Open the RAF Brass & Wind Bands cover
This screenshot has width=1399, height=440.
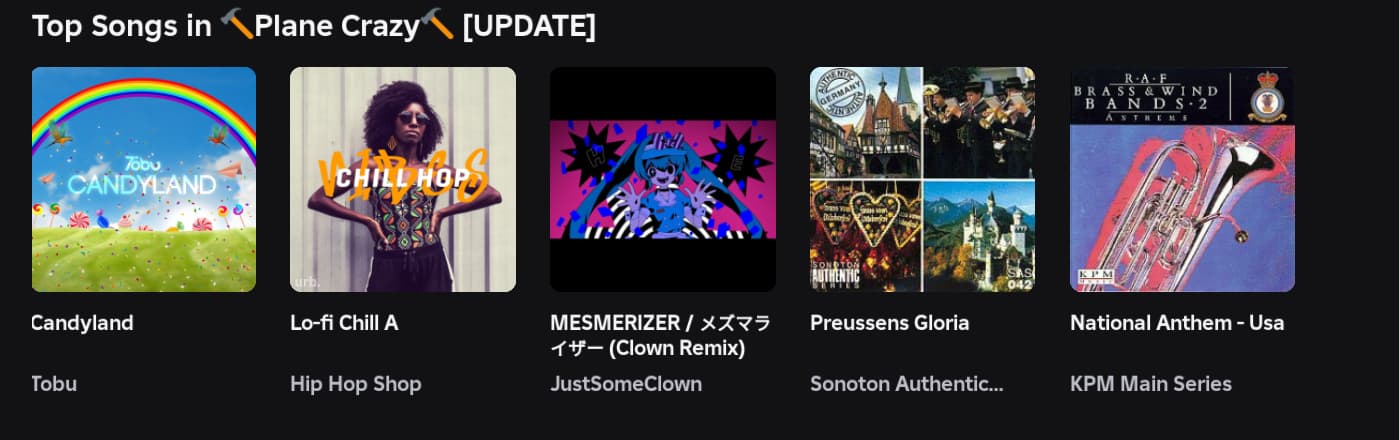1182,179
